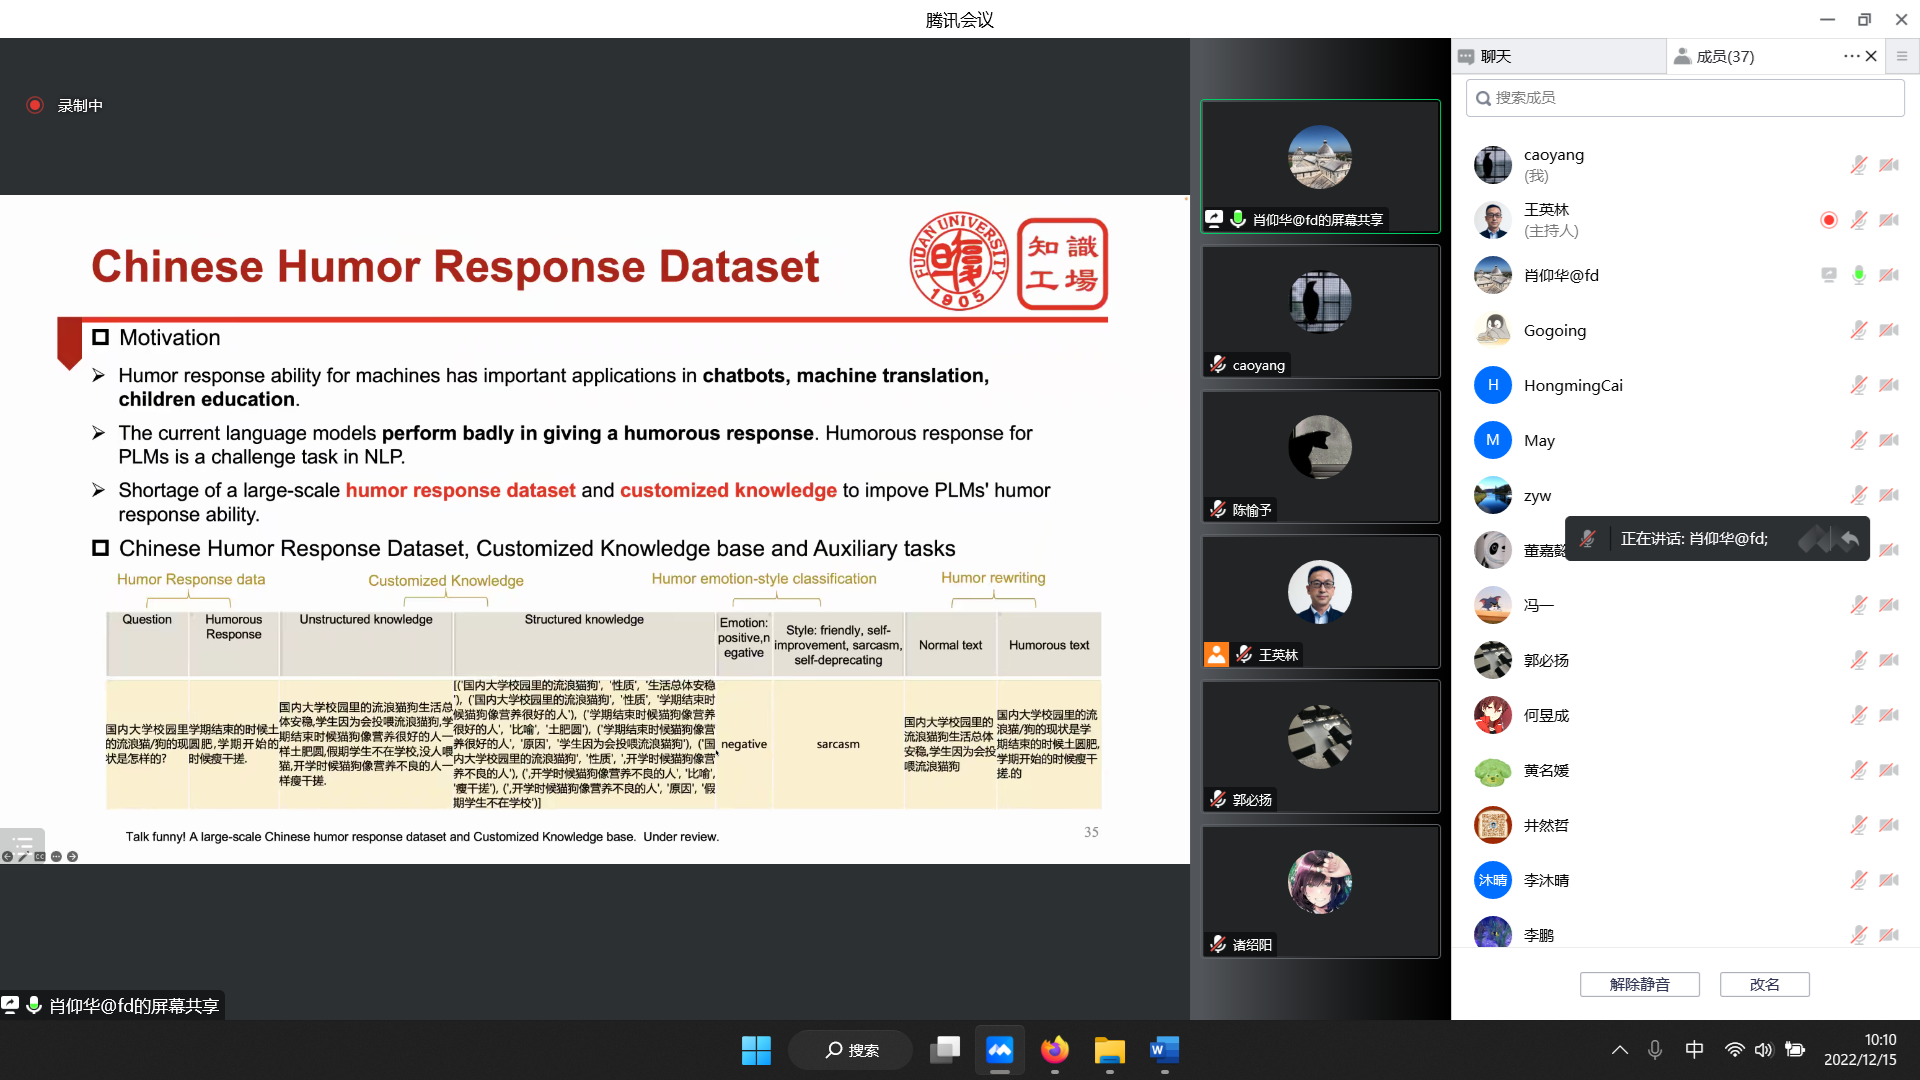Click Gogoing's avatar in member list
The height and width of the screenshot is (1080, 1920).
coord(1493,330)
